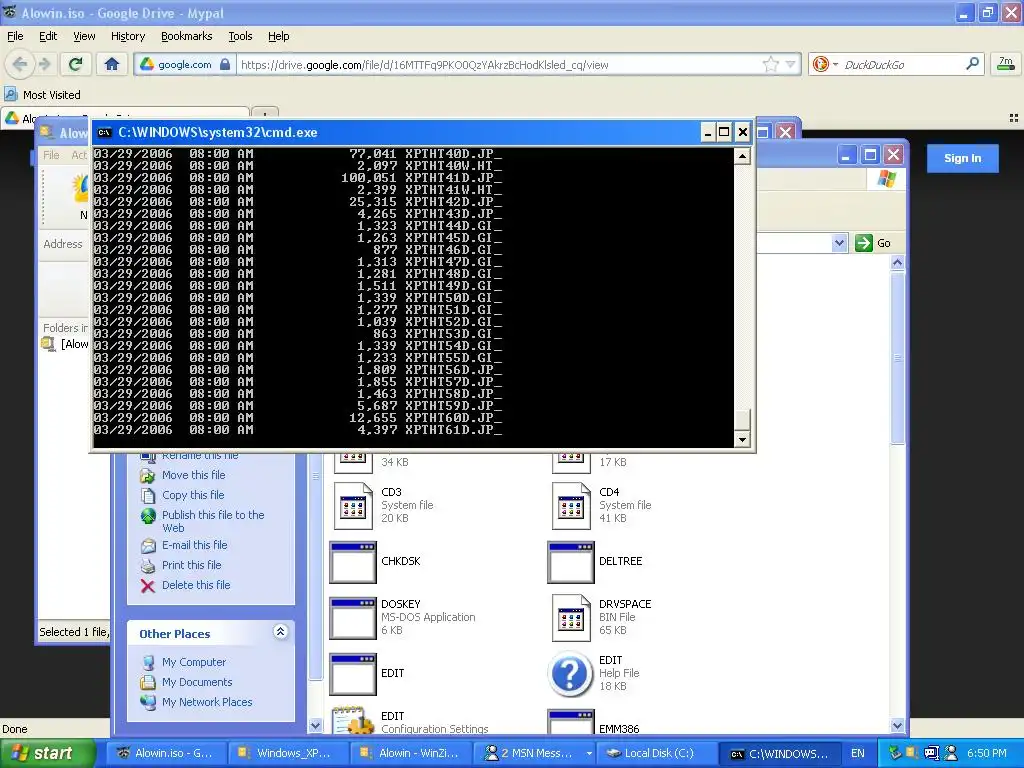Screen dimensions: 1024x768
Task: Open the URL history dropdown arrow
Action: (x=791, y=64)
